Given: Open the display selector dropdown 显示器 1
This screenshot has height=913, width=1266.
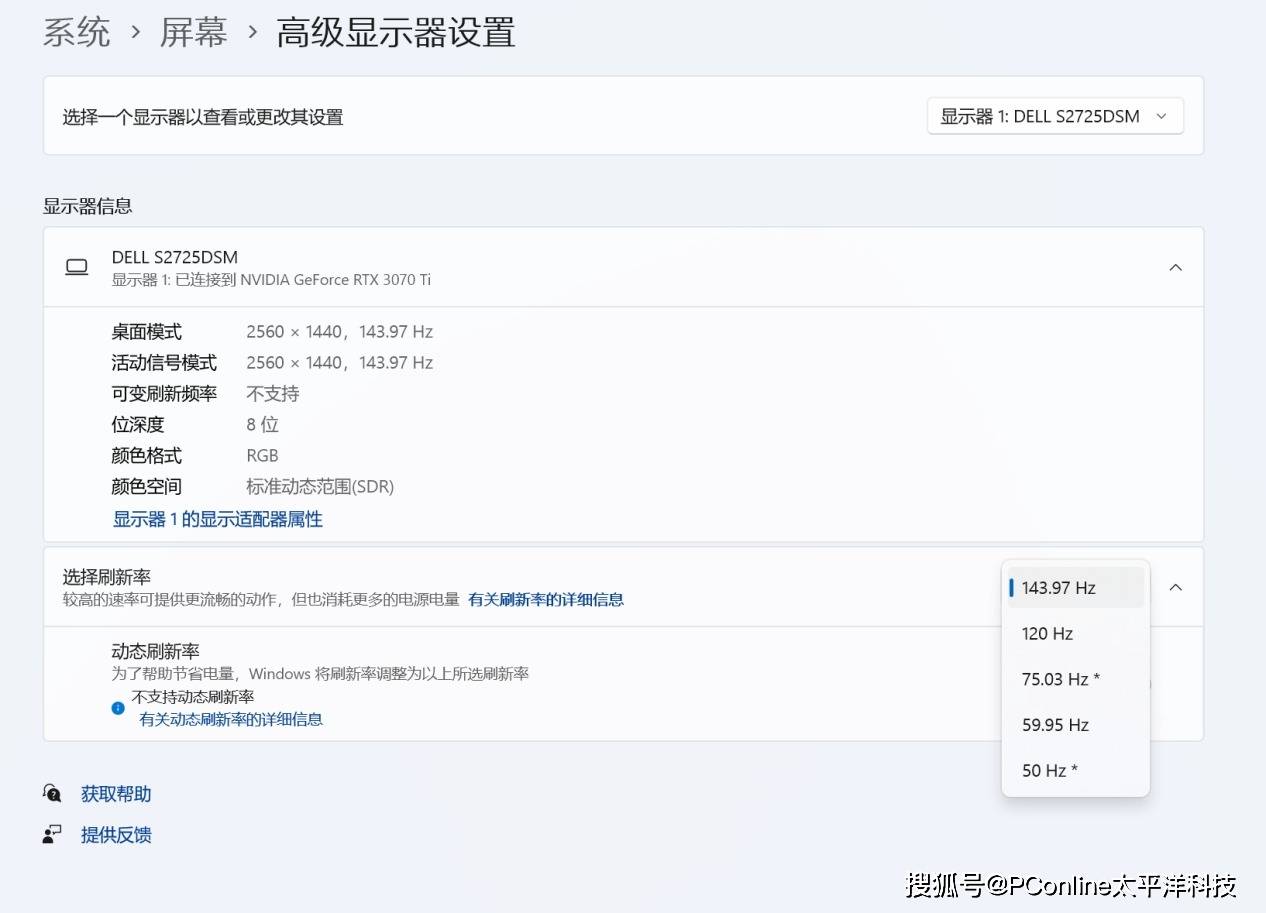Looking at the screenshot, I should pos(1055,116).
